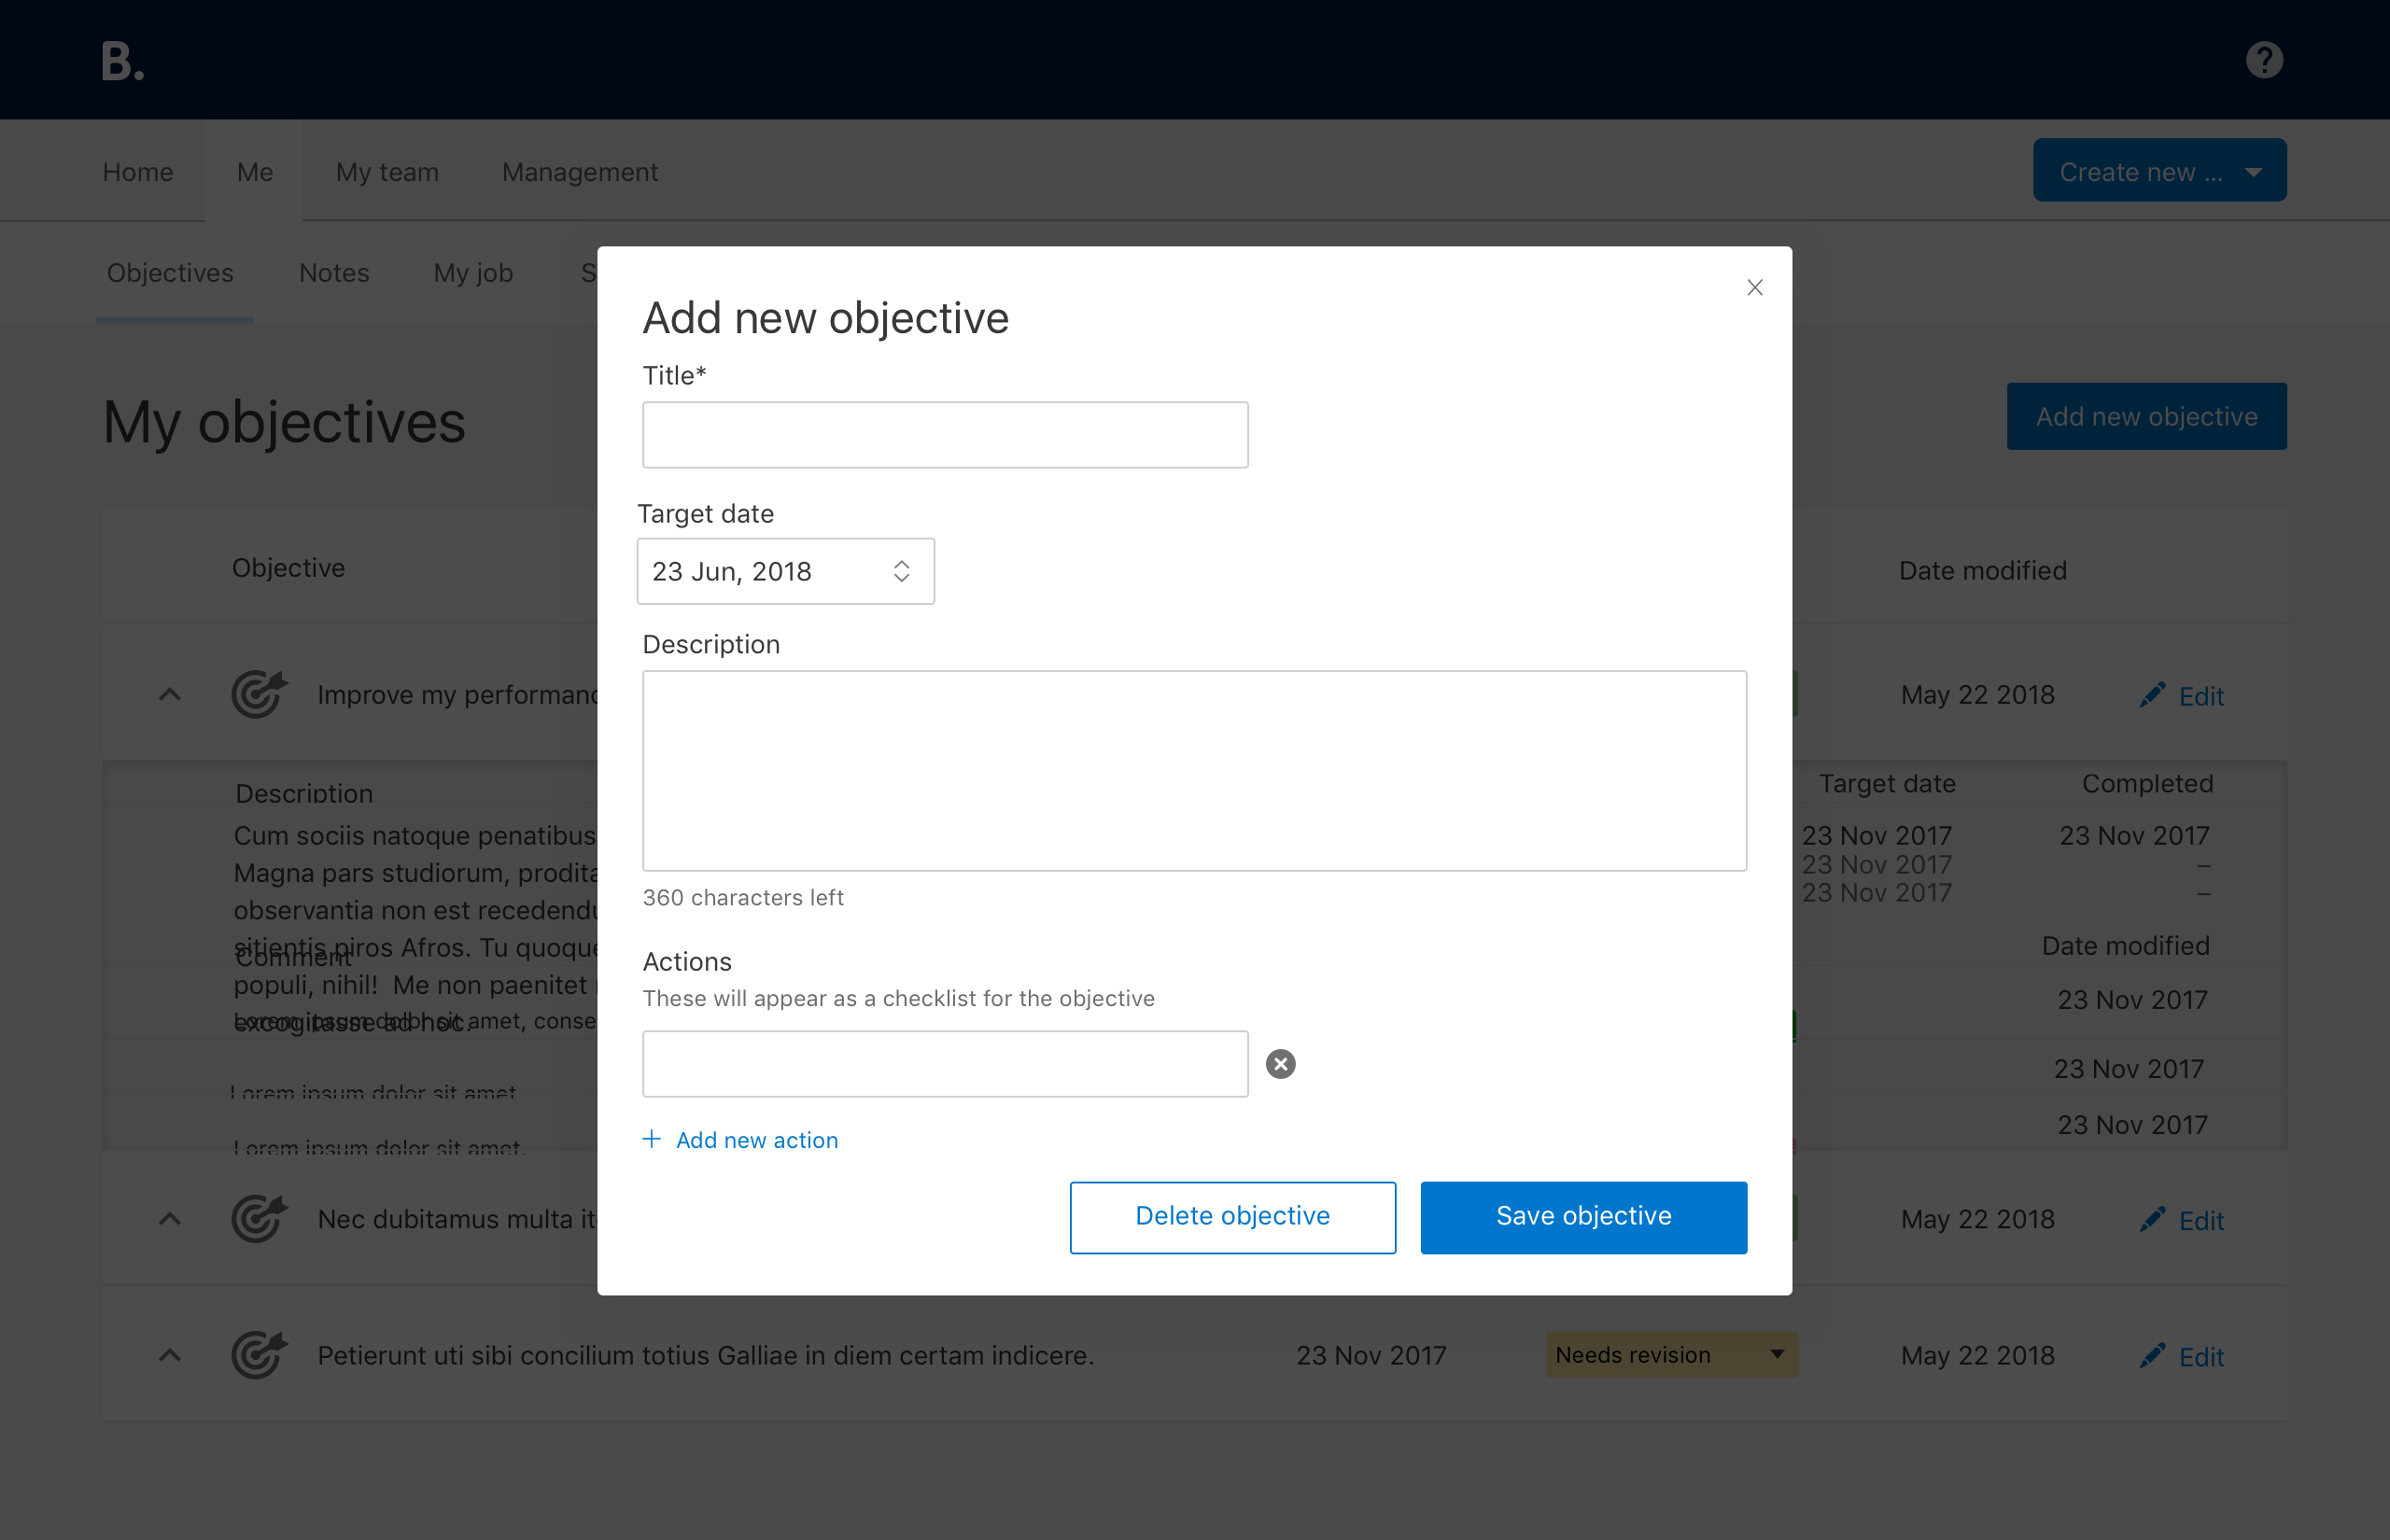
Task: Click the Completed column label
Action: pyautogui.click(x=2147, y=783)
